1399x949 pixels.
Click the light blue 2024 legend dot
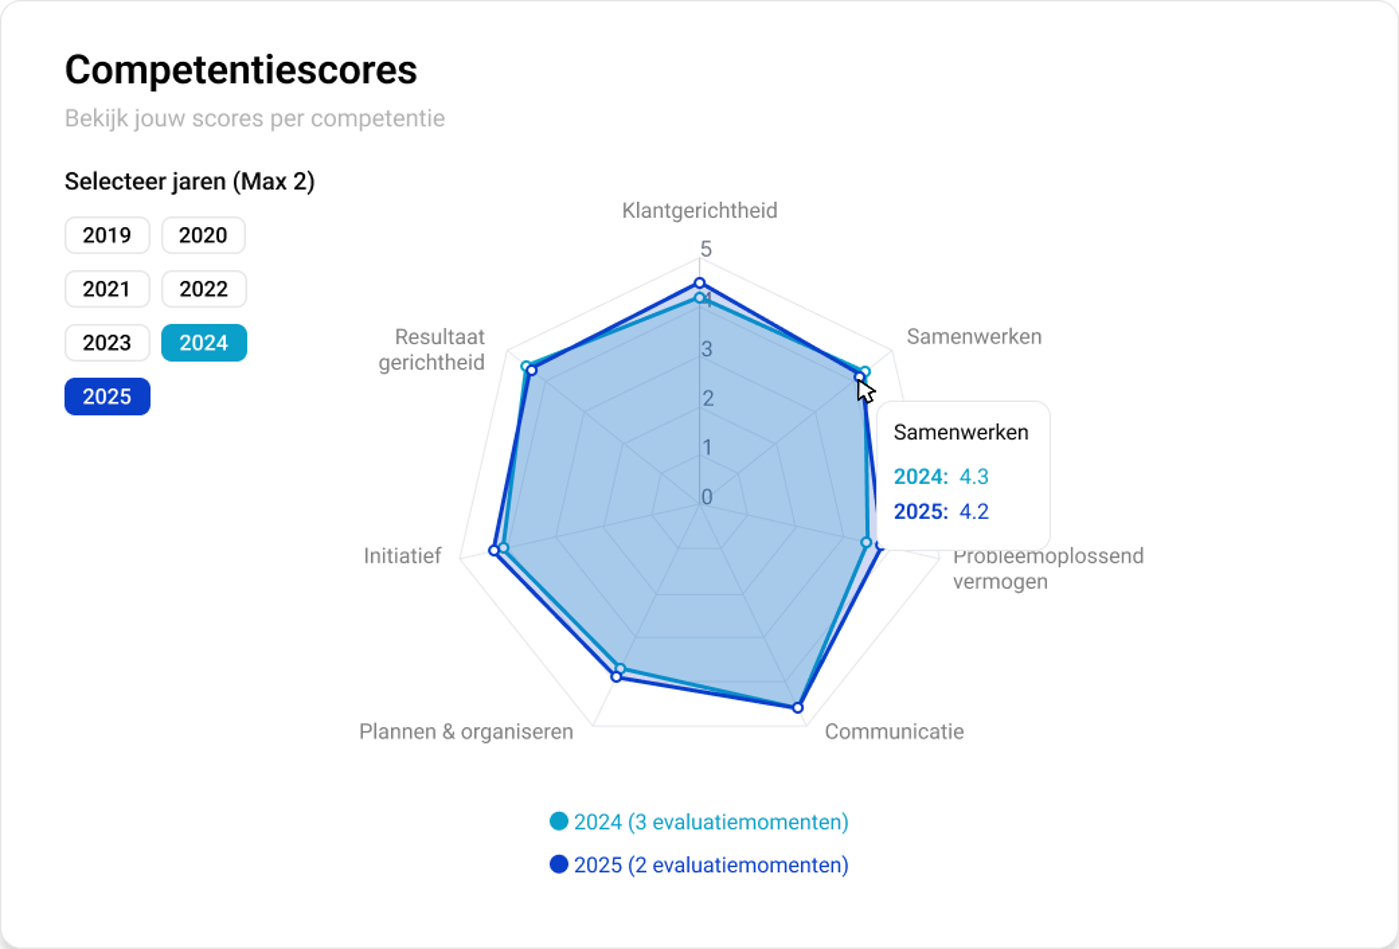[x=559, y=822]
